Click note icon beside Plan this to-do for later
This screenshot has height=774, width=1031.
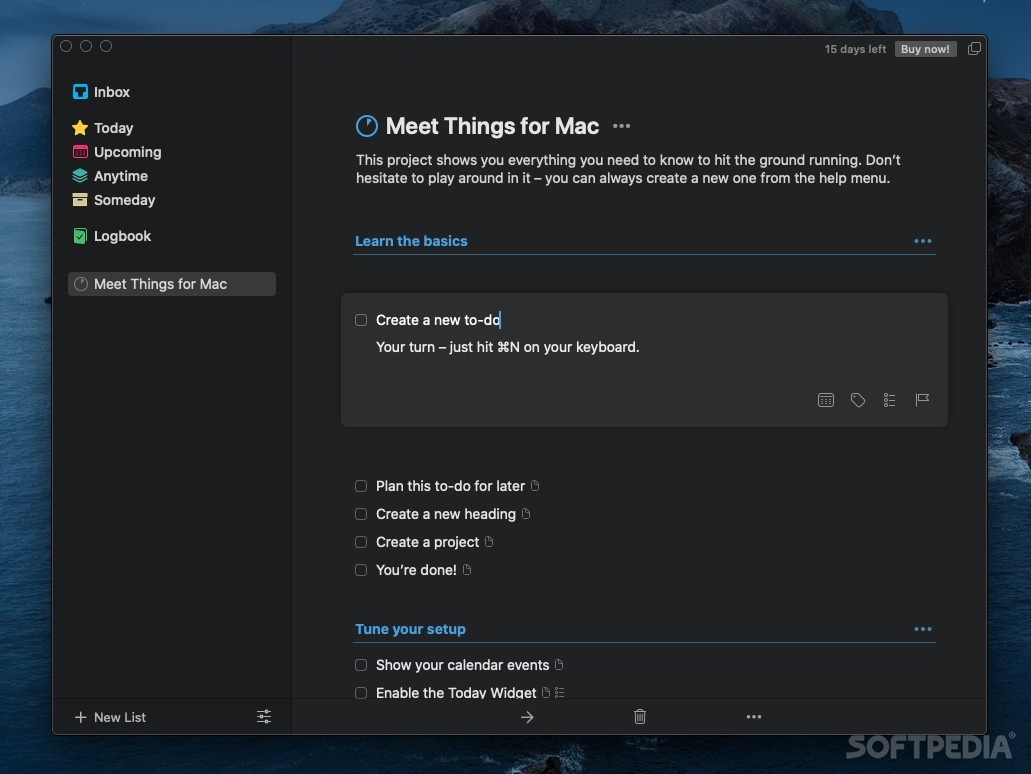[535, 485]
